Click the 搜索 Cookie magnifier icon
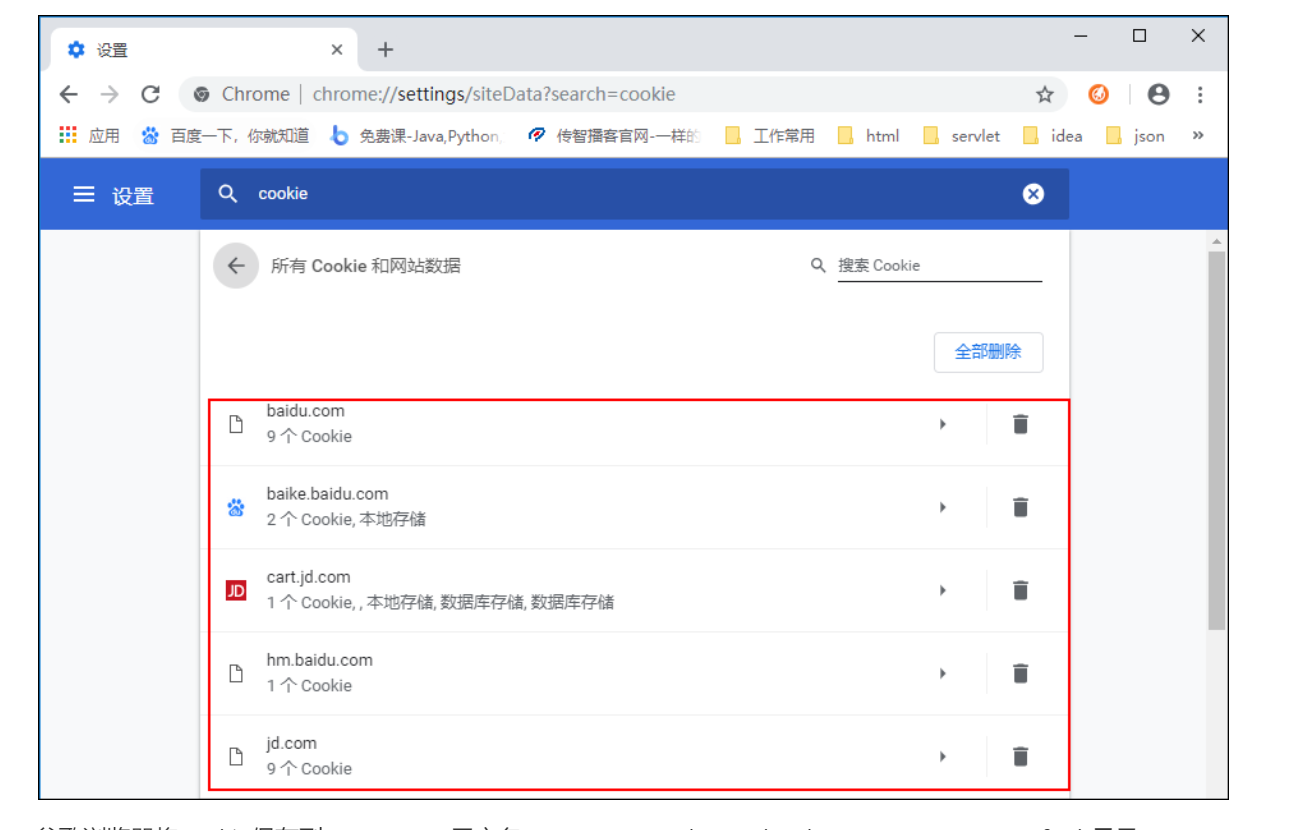Viewport: 1314px width, 830px height. (818, 265)
